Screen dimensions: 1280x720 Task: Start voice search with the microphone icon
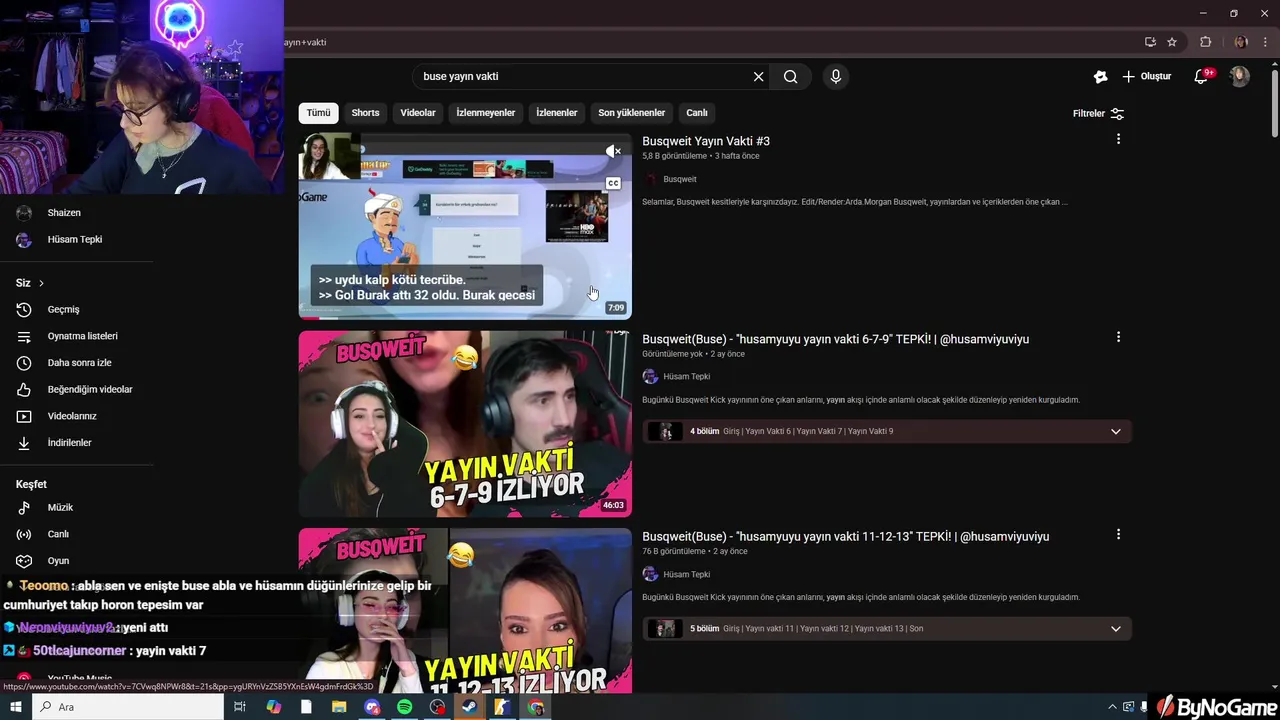tap(836, 77)
